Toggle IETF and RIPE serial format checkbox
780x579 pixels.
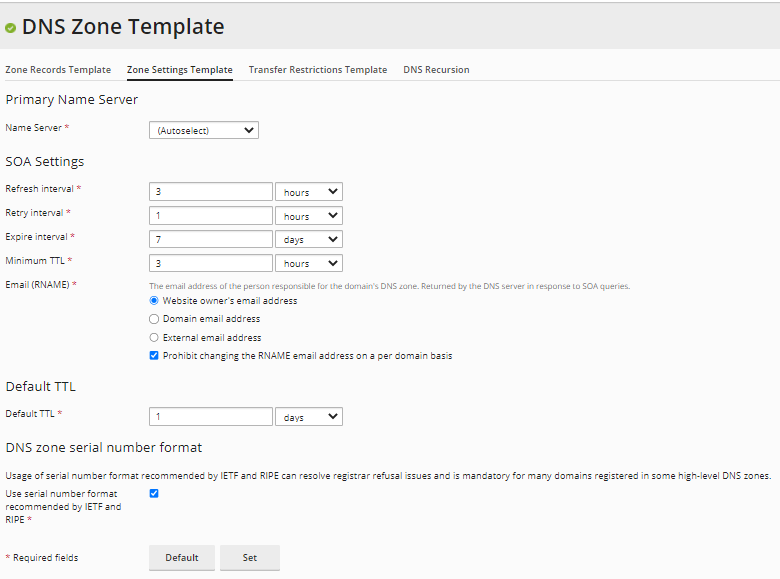[154, 493]
